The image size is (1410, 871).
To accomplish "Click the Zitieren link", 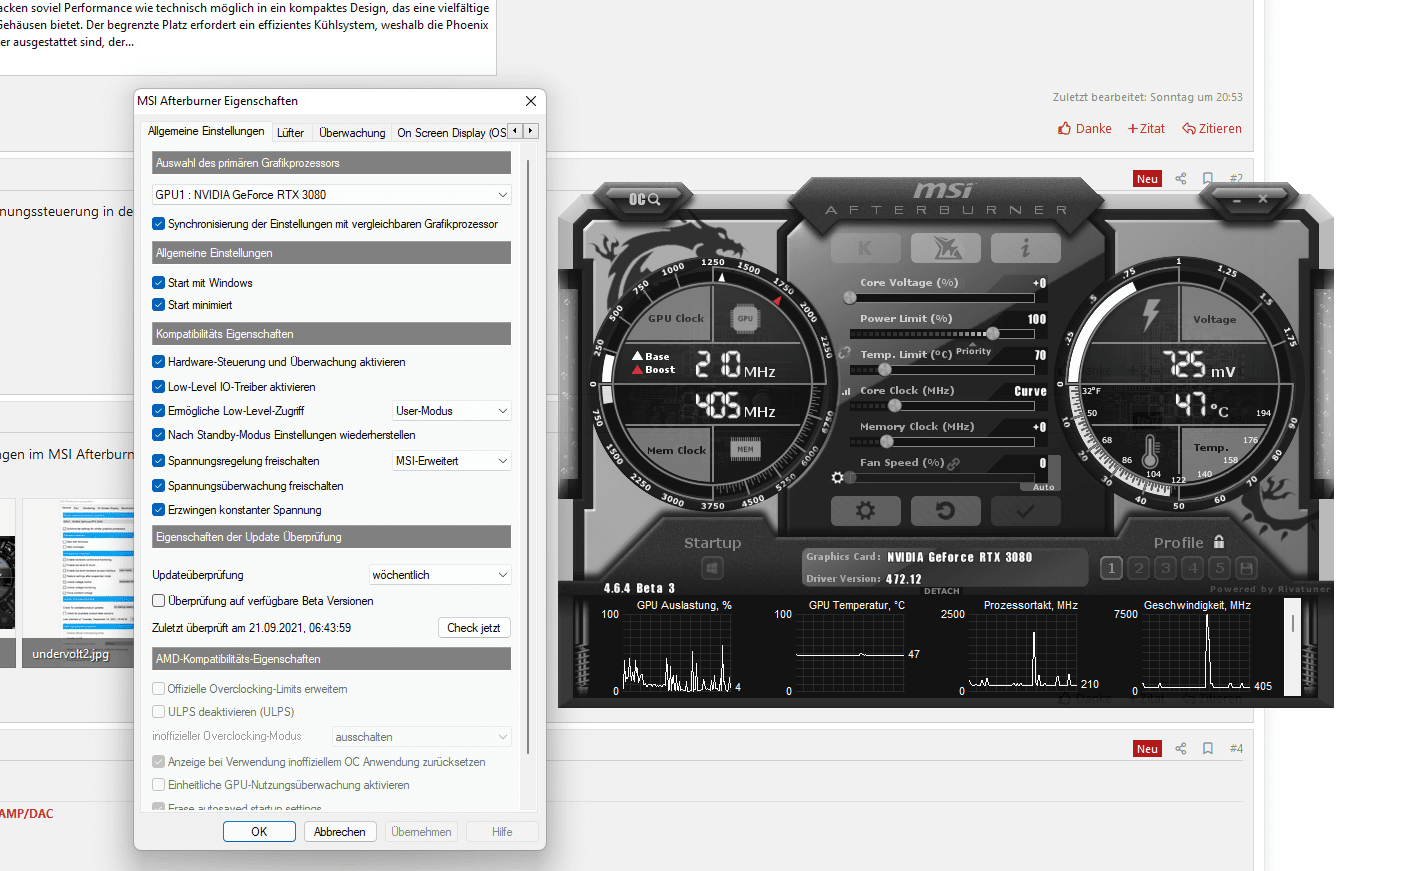I will click(x=1212, y=128).
